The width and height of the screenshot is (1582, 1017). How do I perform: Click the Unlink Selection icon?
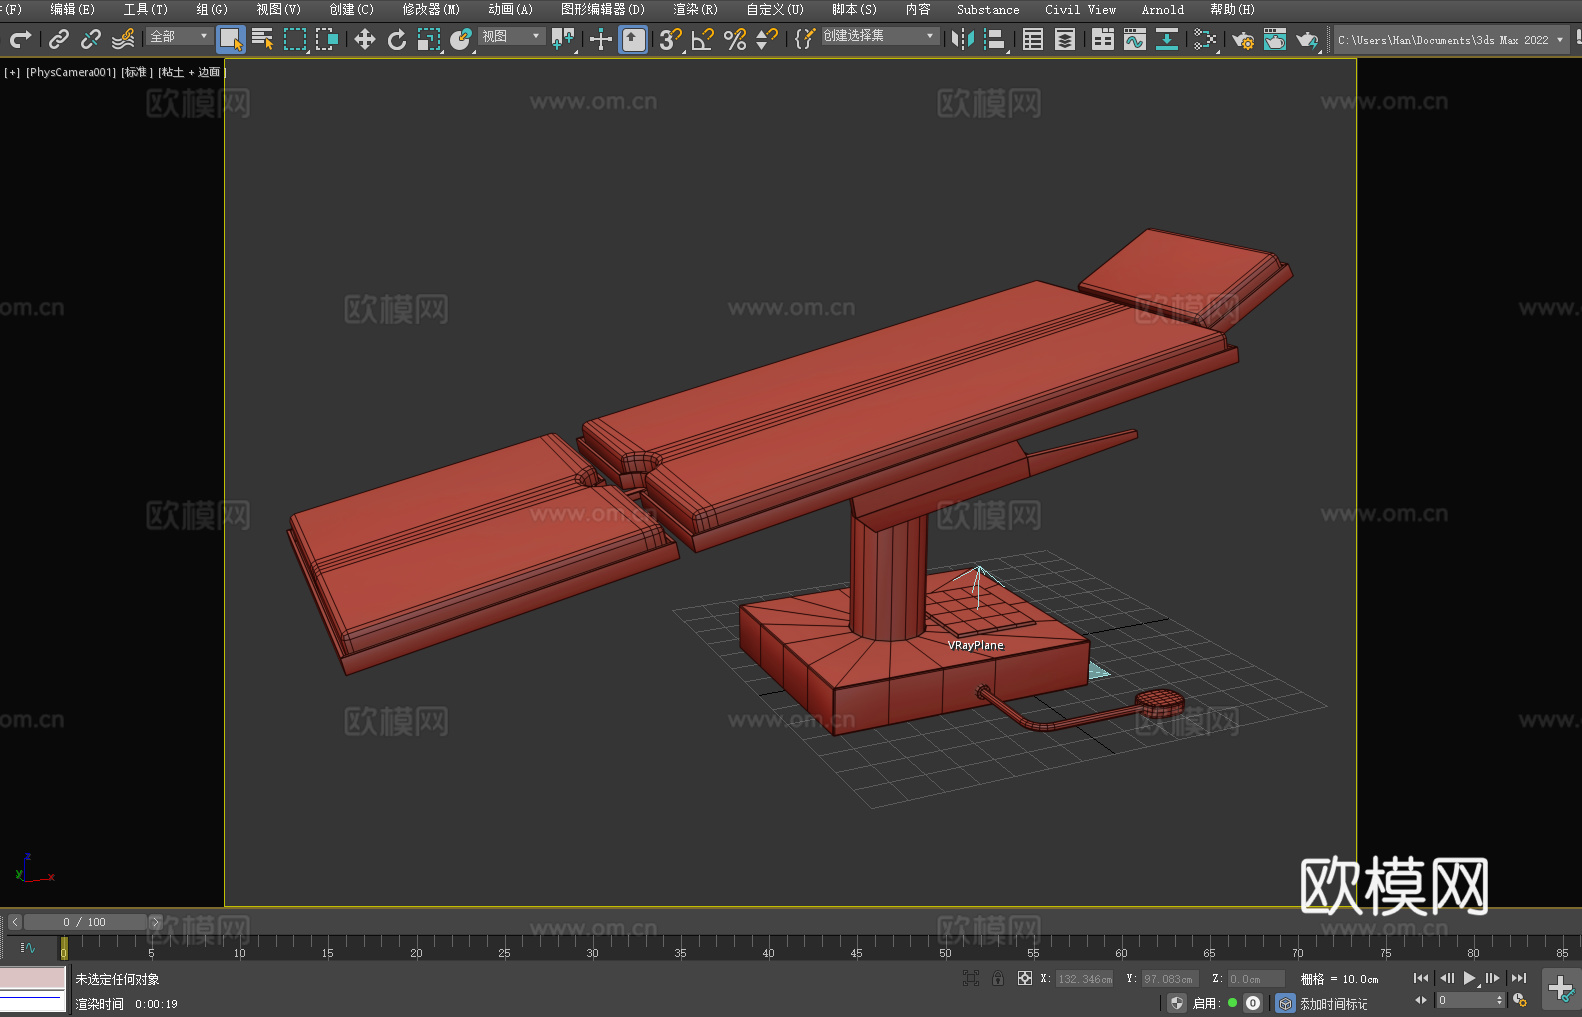coord(91,39)
